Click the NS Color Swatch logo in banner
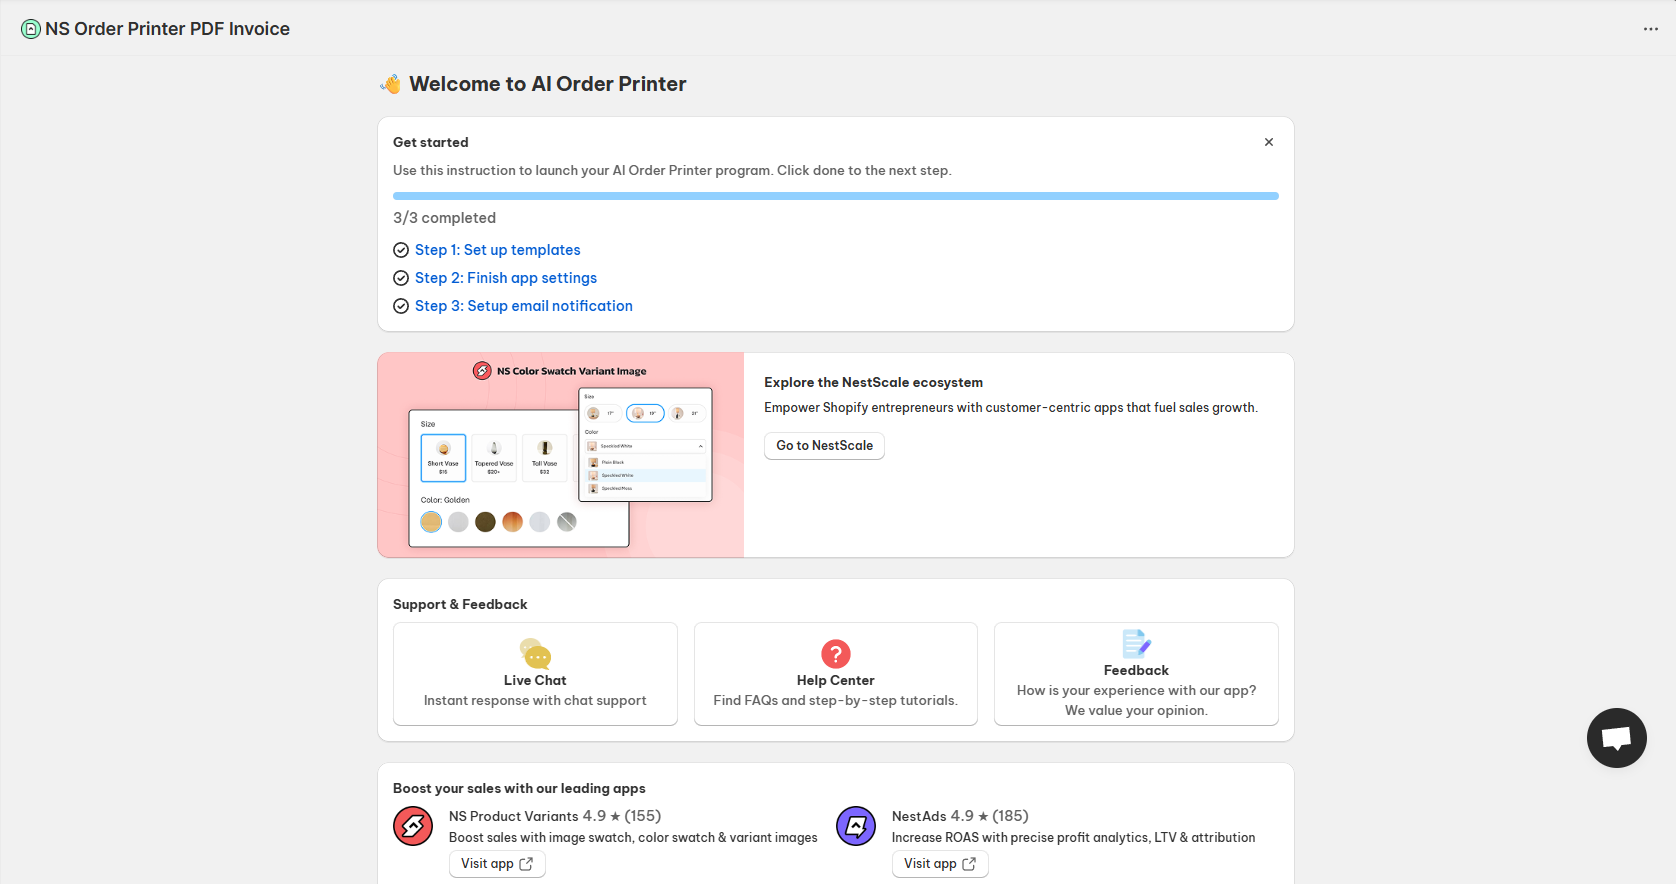1676x884 pixels. click(x=482, y=371)
